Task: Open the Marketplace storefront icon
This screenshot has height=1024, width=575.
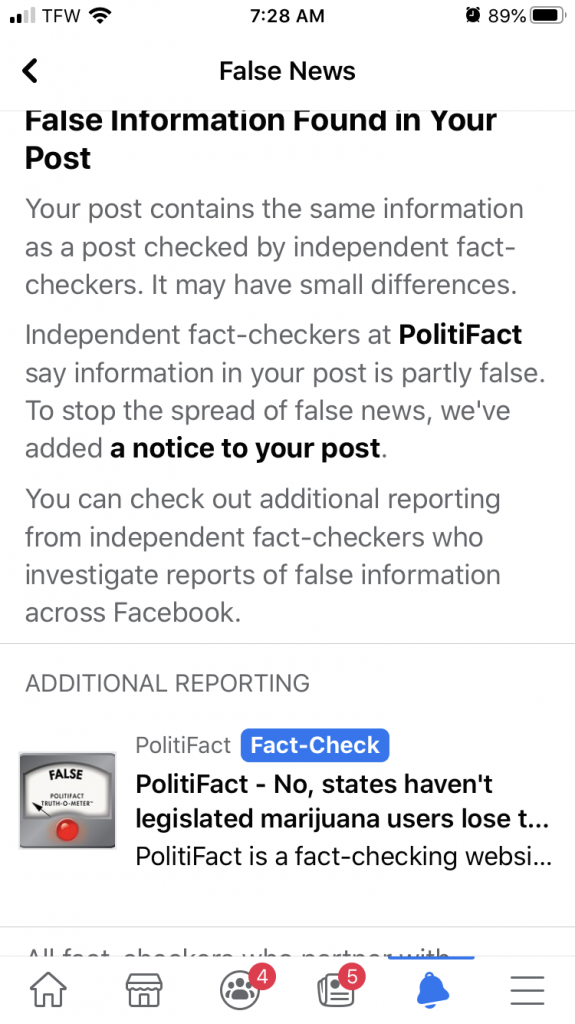Action: (x=144, y=989)
